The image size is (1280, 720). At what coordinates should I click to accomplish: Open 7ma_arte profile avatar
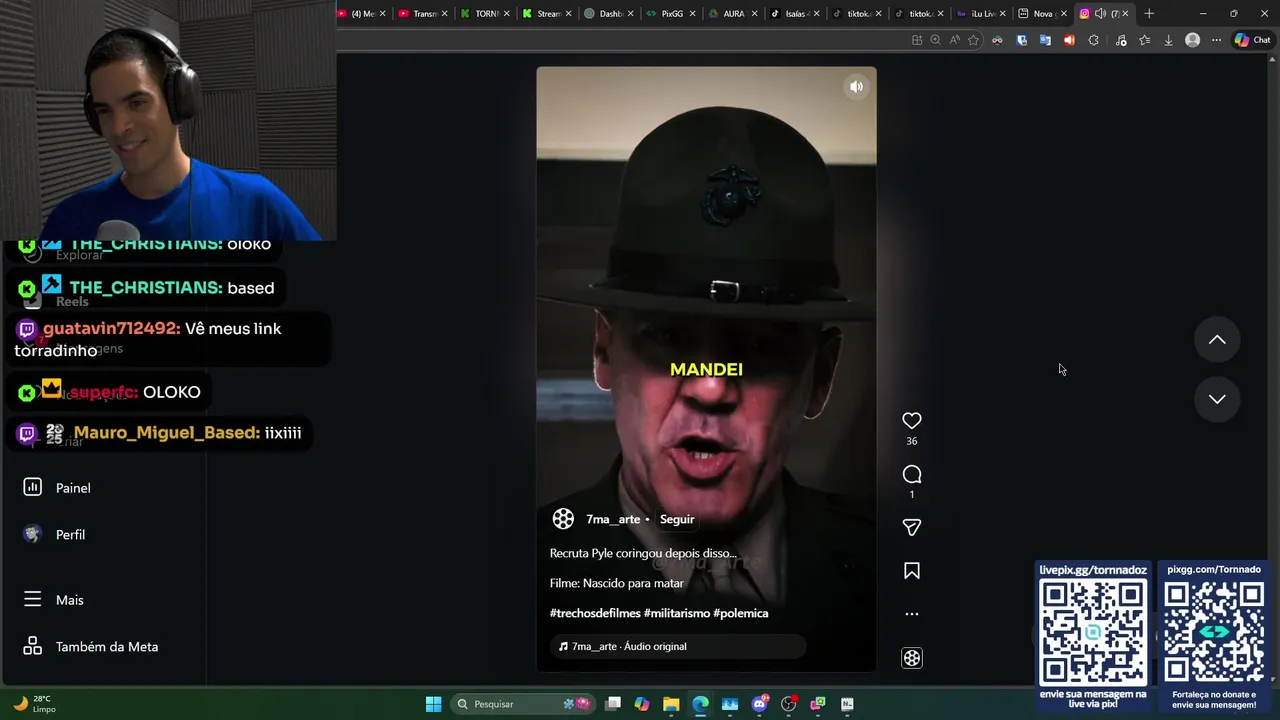tap(563, 519)
